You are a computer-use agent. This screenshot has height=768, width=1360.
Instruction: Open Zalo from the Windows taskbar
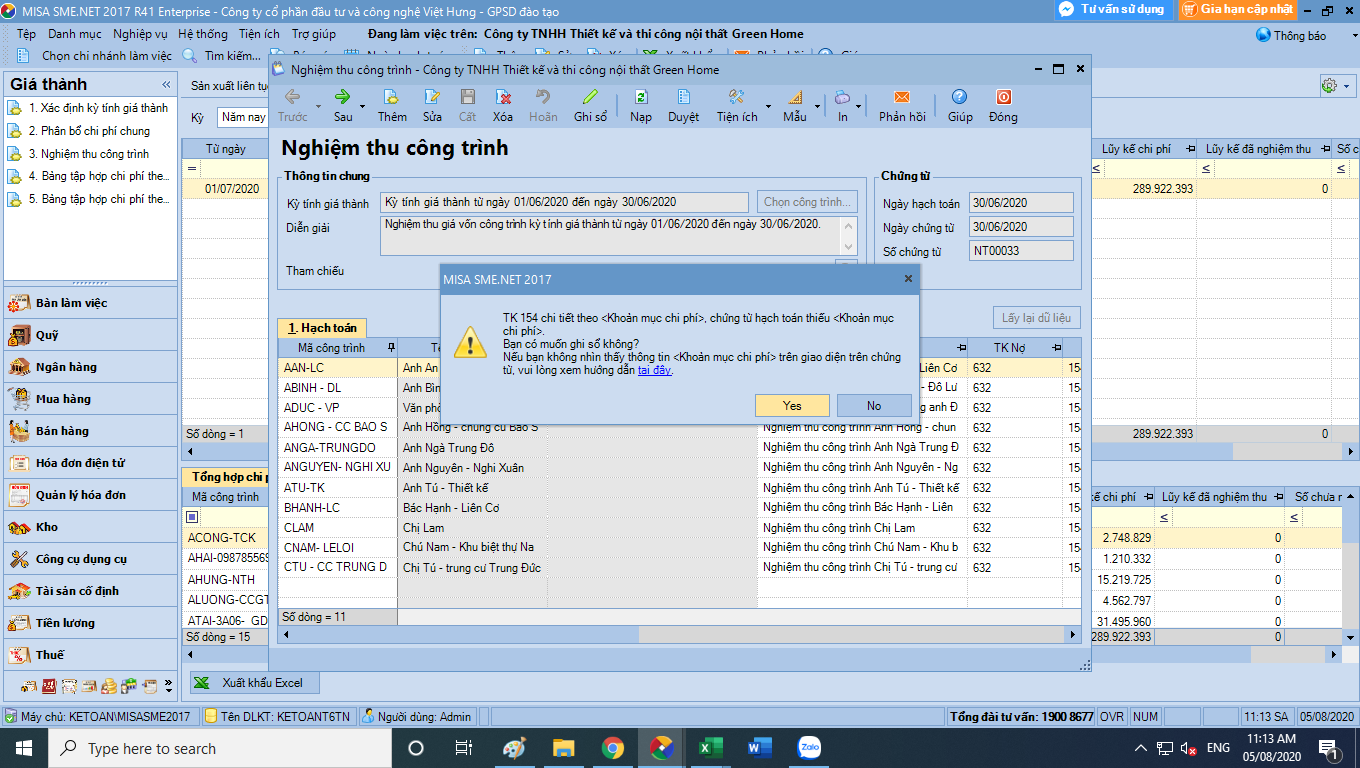pyautogui.click(x=809, y=747)
